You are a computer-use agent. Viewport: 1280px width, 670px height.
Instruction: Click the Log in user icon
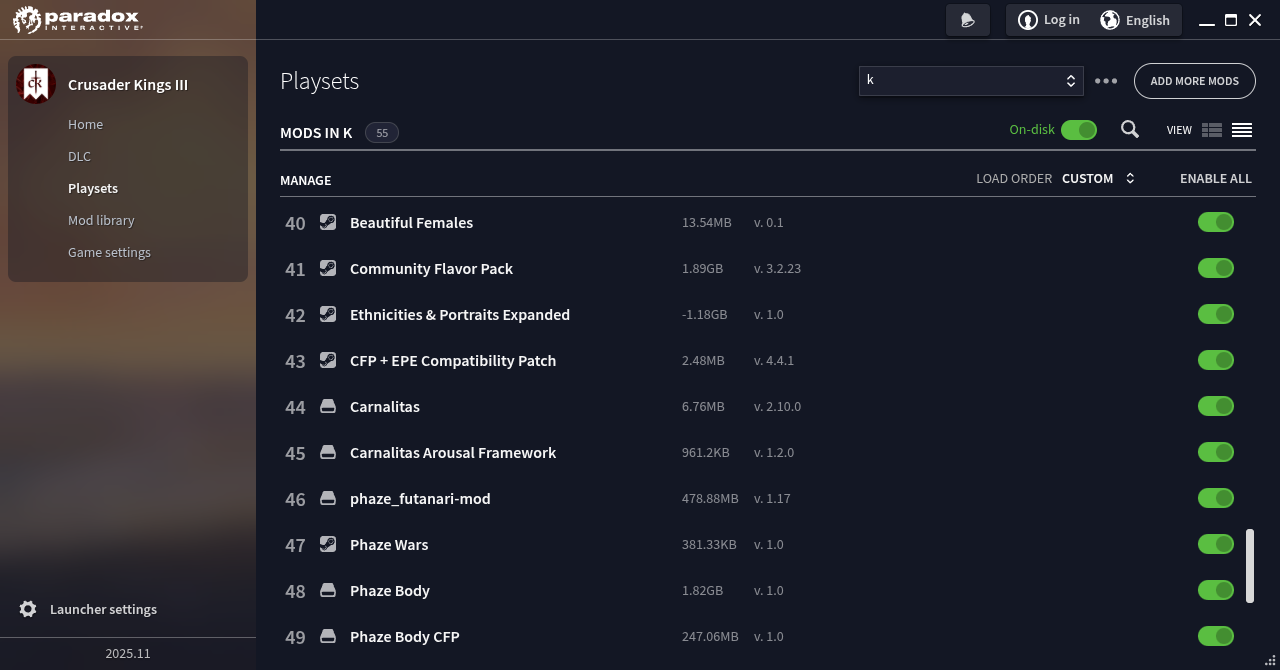1027,20
